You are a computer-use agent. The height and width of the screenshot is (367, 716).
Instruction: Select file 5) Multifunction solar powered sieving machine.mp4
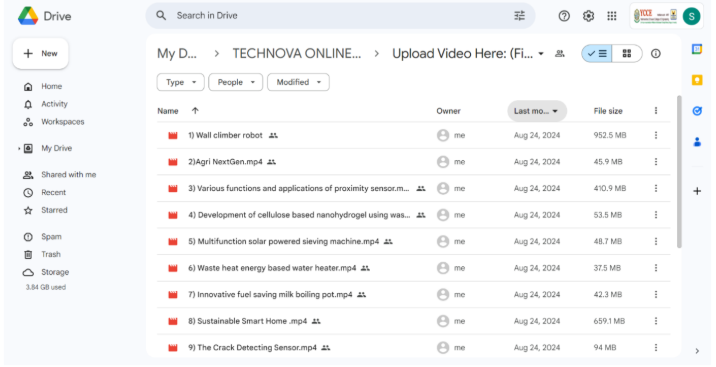coord(284,241)
